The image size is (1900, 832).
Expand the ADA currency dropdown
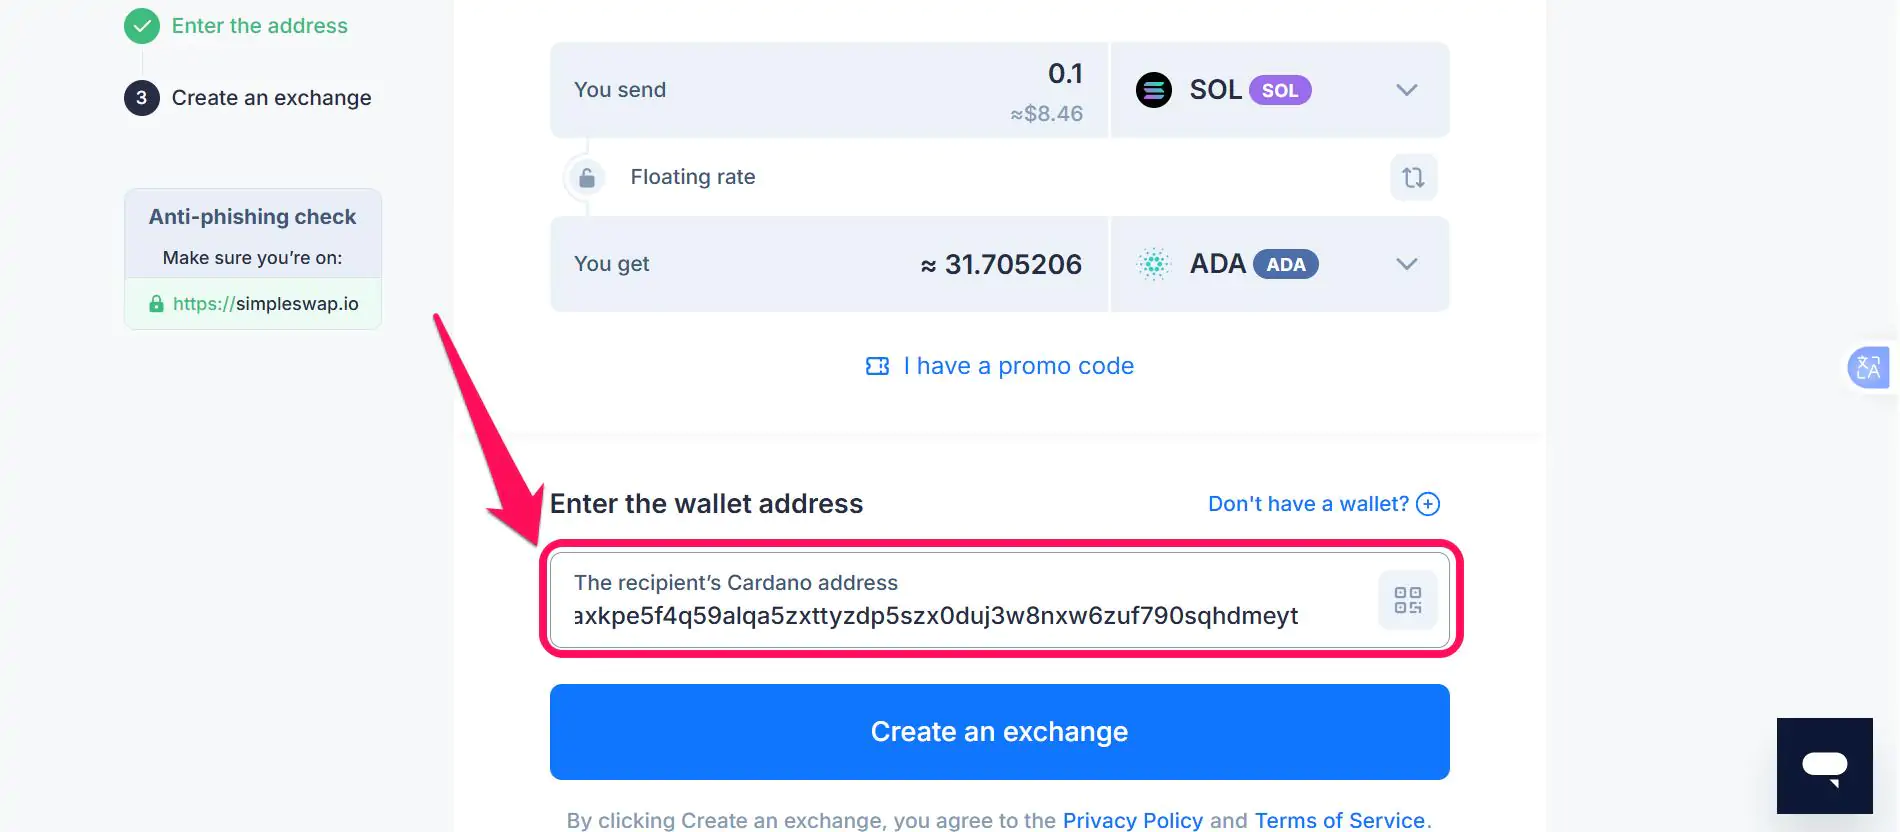pyautogui.click(x=1406, y=264)
